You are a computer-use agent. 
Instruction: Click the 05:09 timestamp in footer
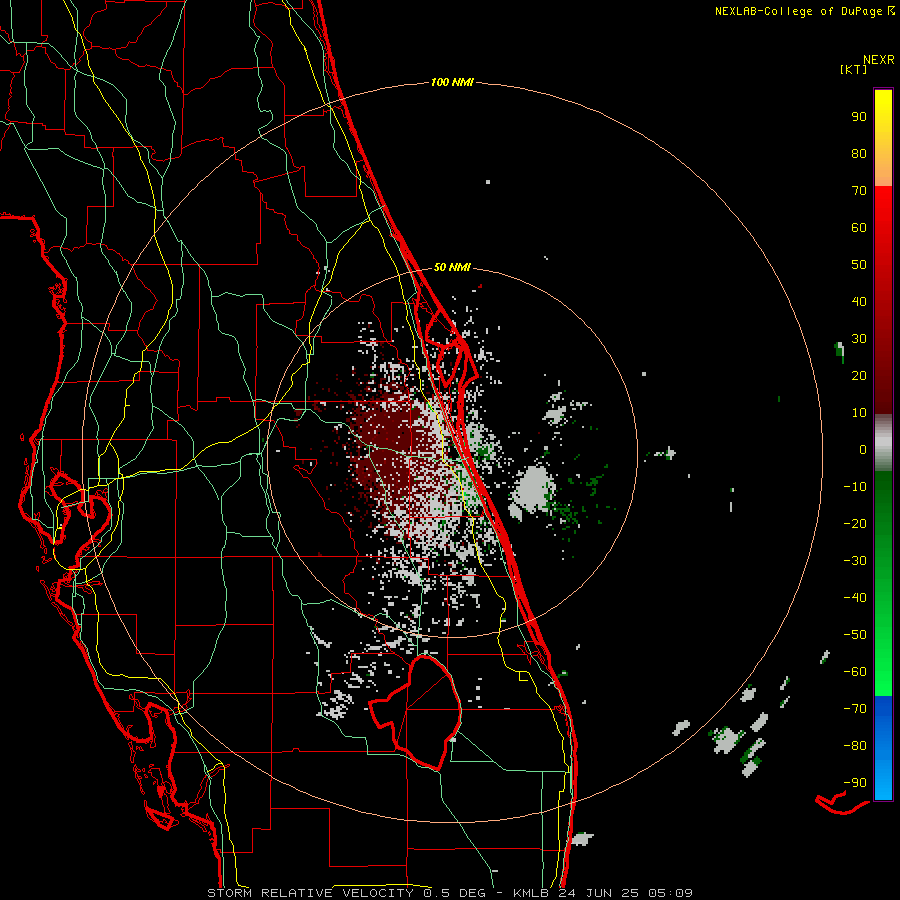[670, 893]
